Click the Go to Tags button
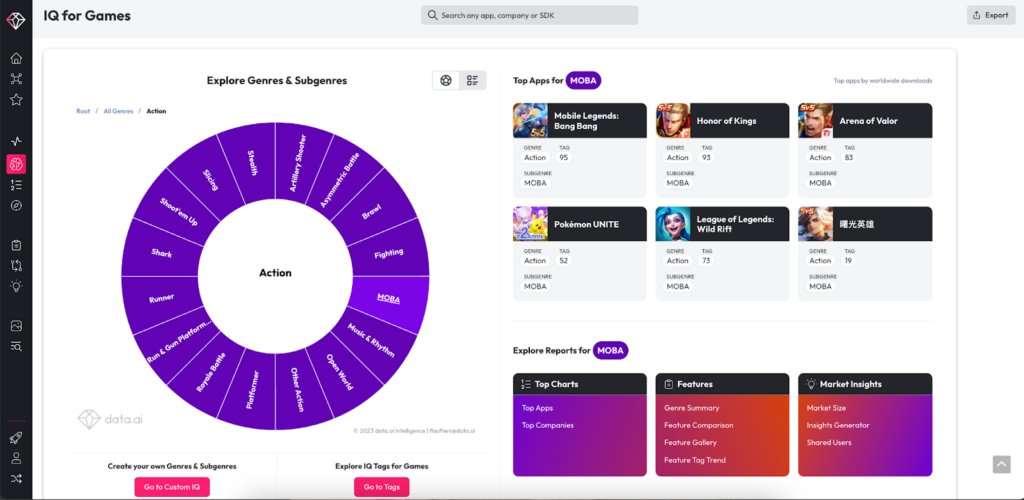The width and height of the screenshot is (1024, 500). 381,487
